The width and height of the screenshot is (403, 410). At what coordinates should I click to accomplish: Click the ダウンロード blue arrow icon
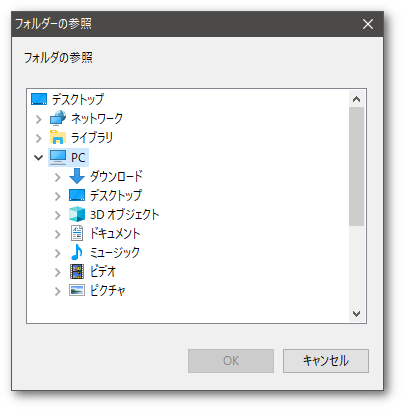coord(77,176)
